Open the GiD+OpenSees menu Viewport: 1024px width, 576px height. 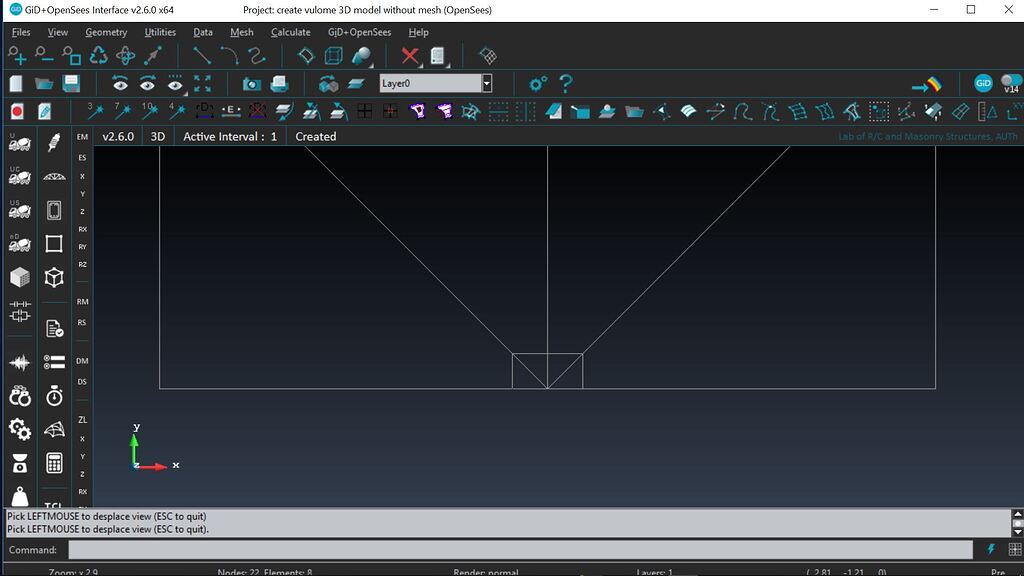coord(359,32)
